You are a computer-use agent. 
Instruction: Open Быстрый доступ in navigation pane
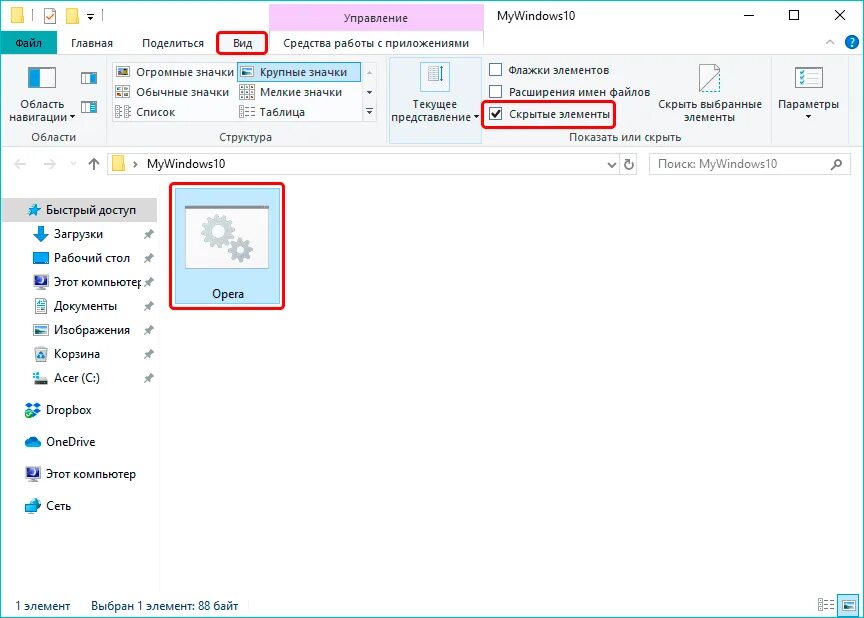point(80,210)
